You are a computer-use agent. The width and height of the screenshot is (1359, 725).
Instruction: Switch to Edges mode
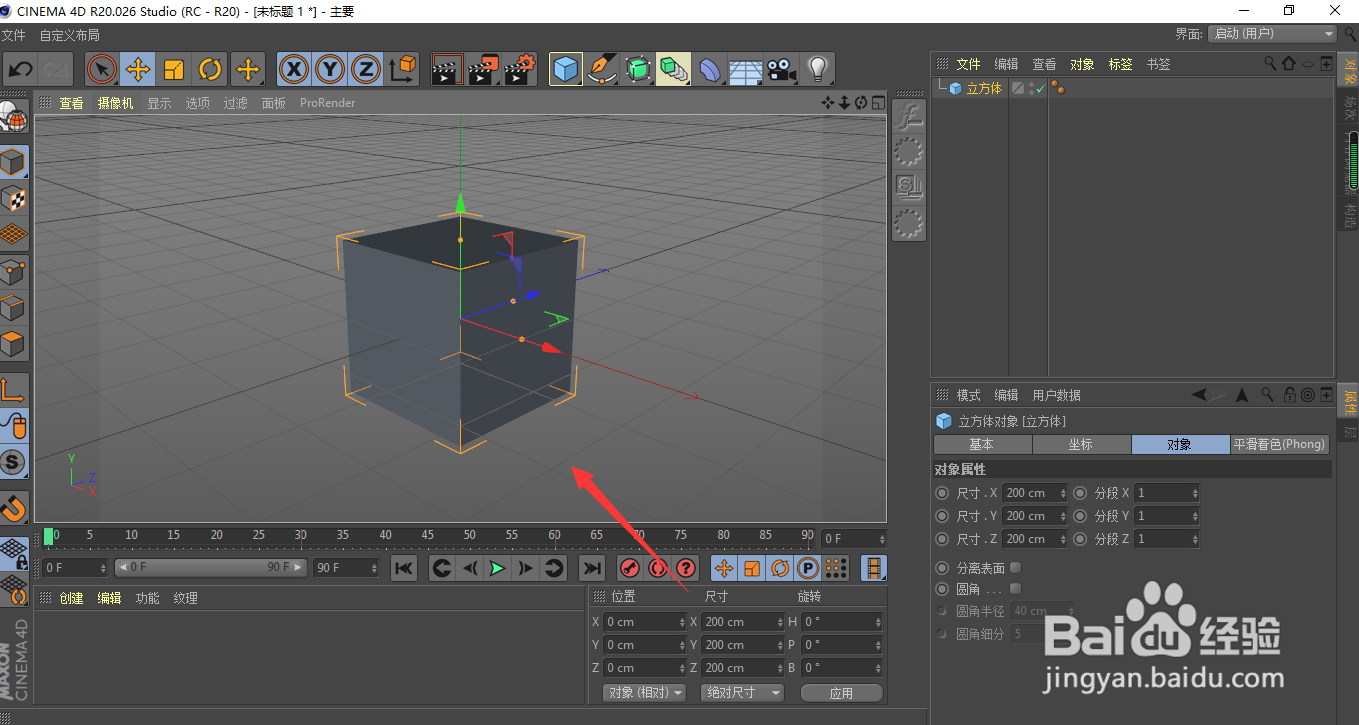(13, 308)
